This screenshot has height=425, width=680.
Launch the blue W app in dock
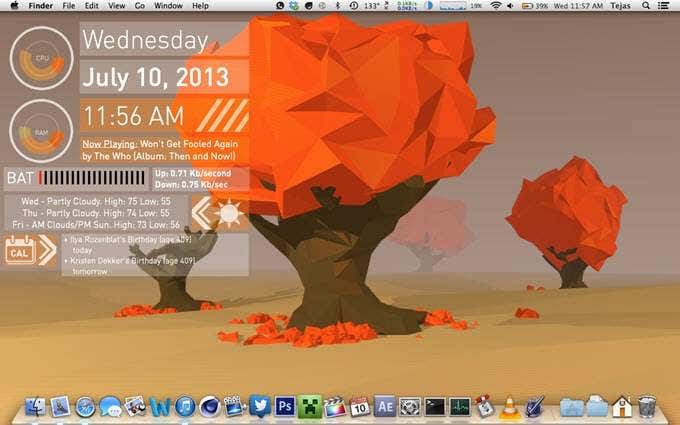pyautogui.click(x=160, y=407)
